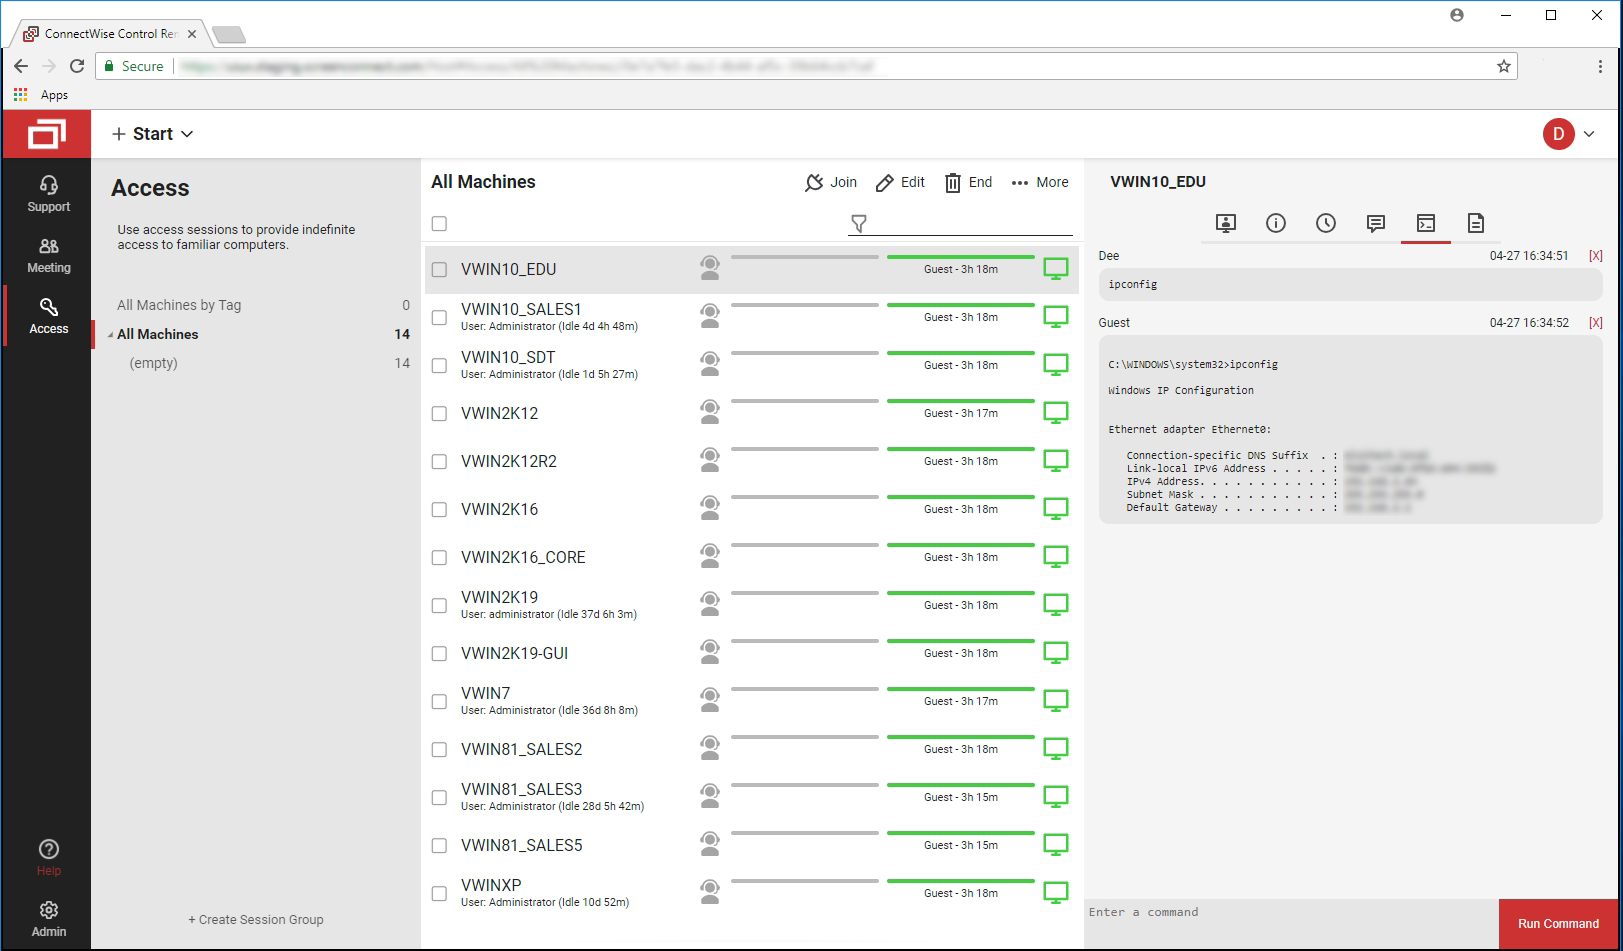
Task: Click the Run Command button
Action: [1557, 923]
